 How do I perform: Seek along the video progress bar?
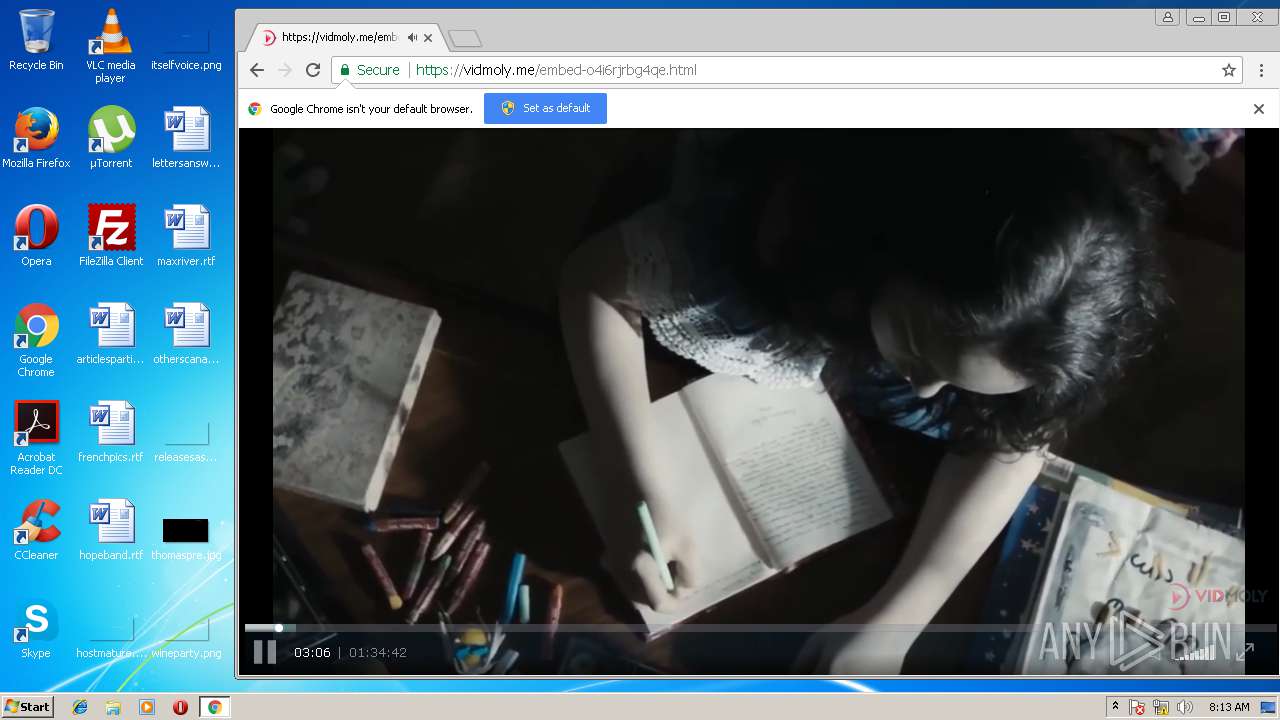click(x=759, y=628)
